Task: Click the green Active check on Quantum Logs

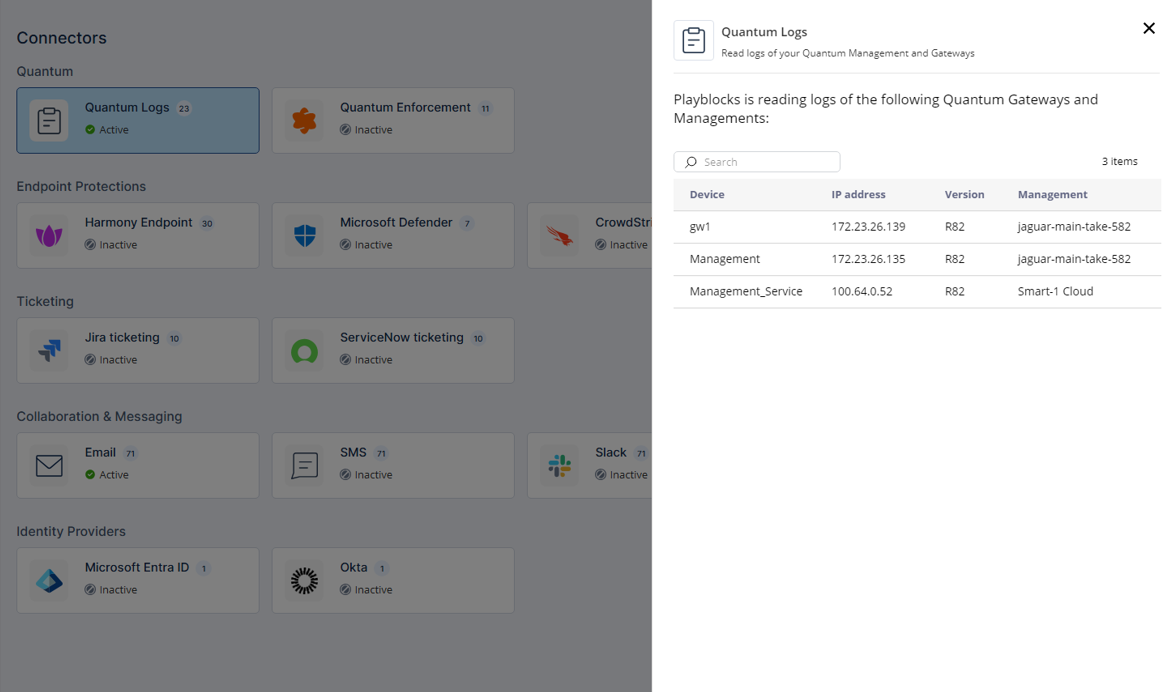Action: [90, 129]
